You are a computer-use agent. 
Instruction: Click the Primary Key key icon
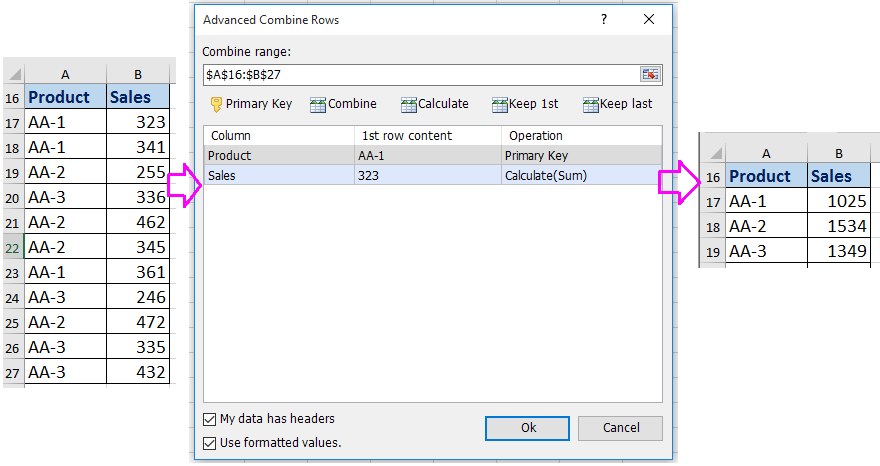[x=216, y=104]
